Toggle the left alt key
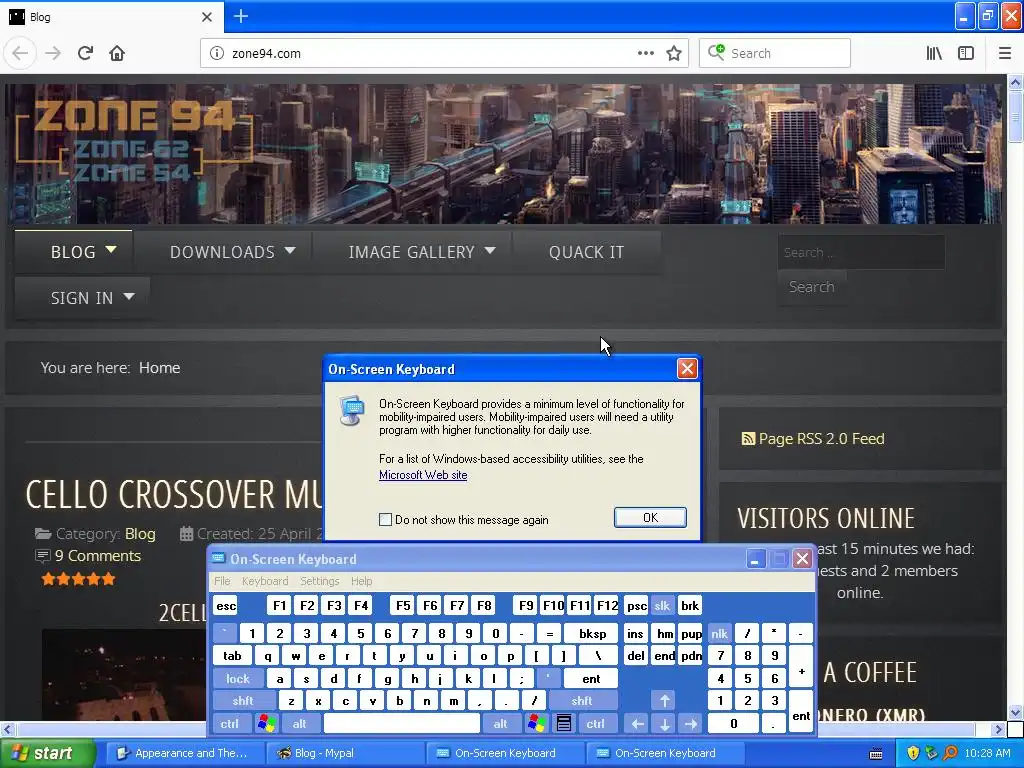 [x=299, y=723]
